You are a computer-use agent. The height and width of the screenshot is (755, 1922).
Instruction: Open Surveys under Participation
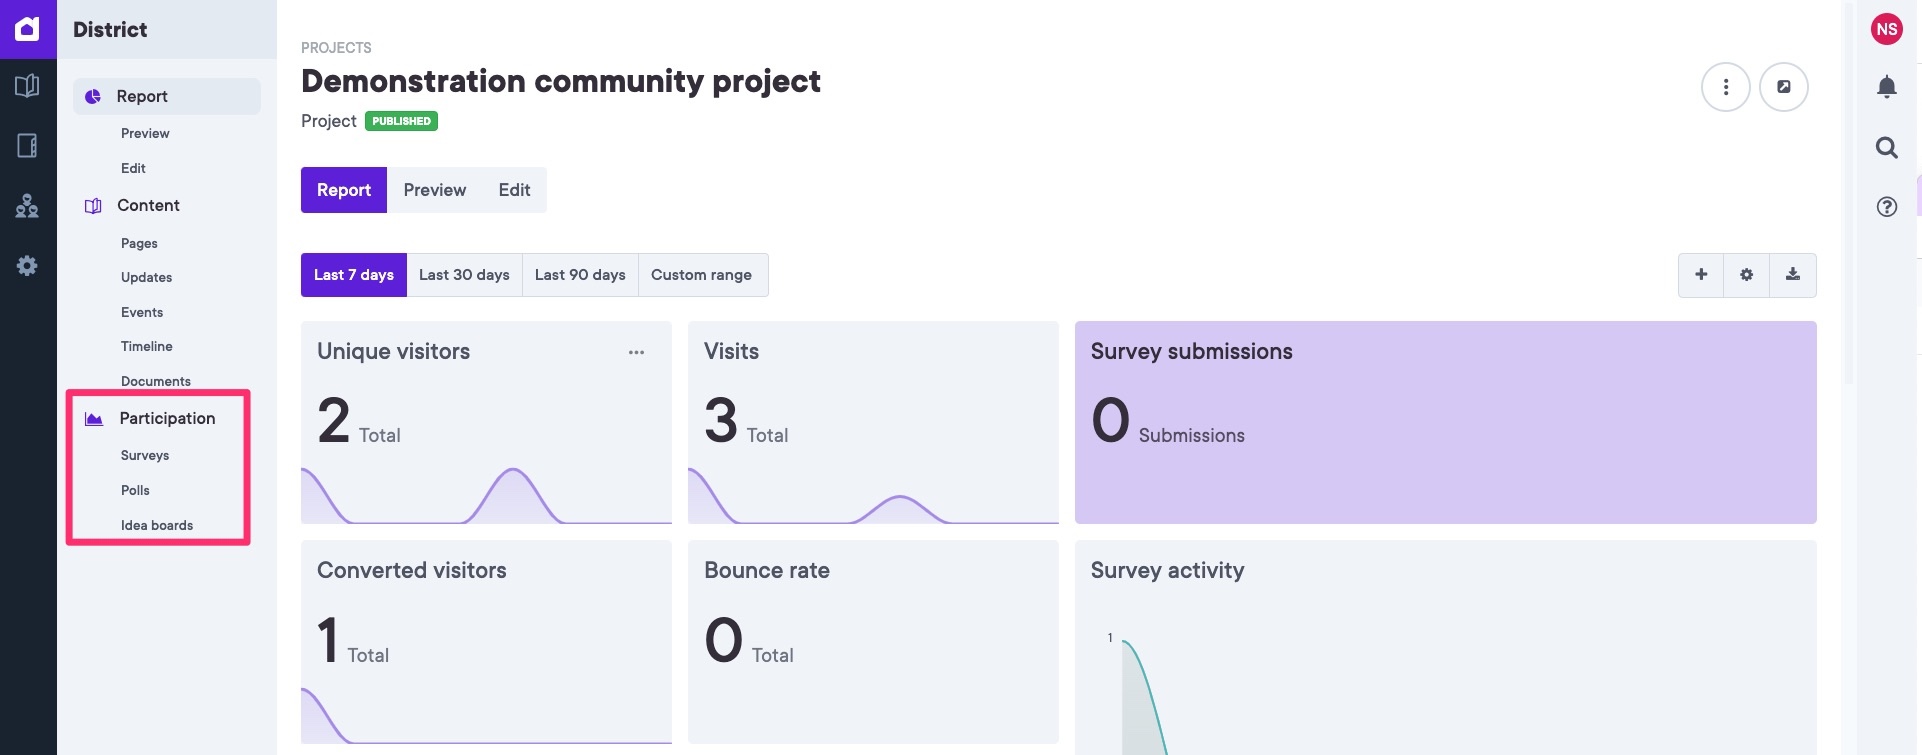(145, 456)
